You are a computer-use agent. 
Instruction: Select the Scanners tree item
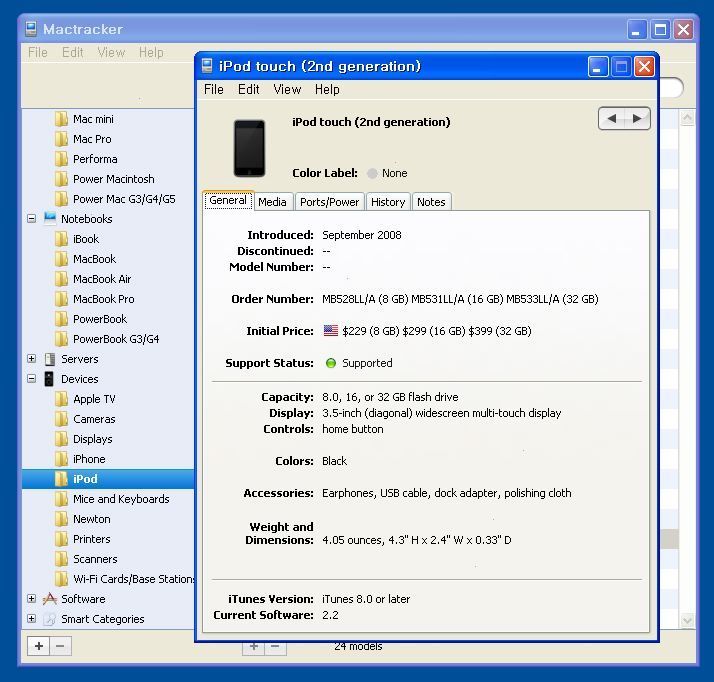[95, 560]
